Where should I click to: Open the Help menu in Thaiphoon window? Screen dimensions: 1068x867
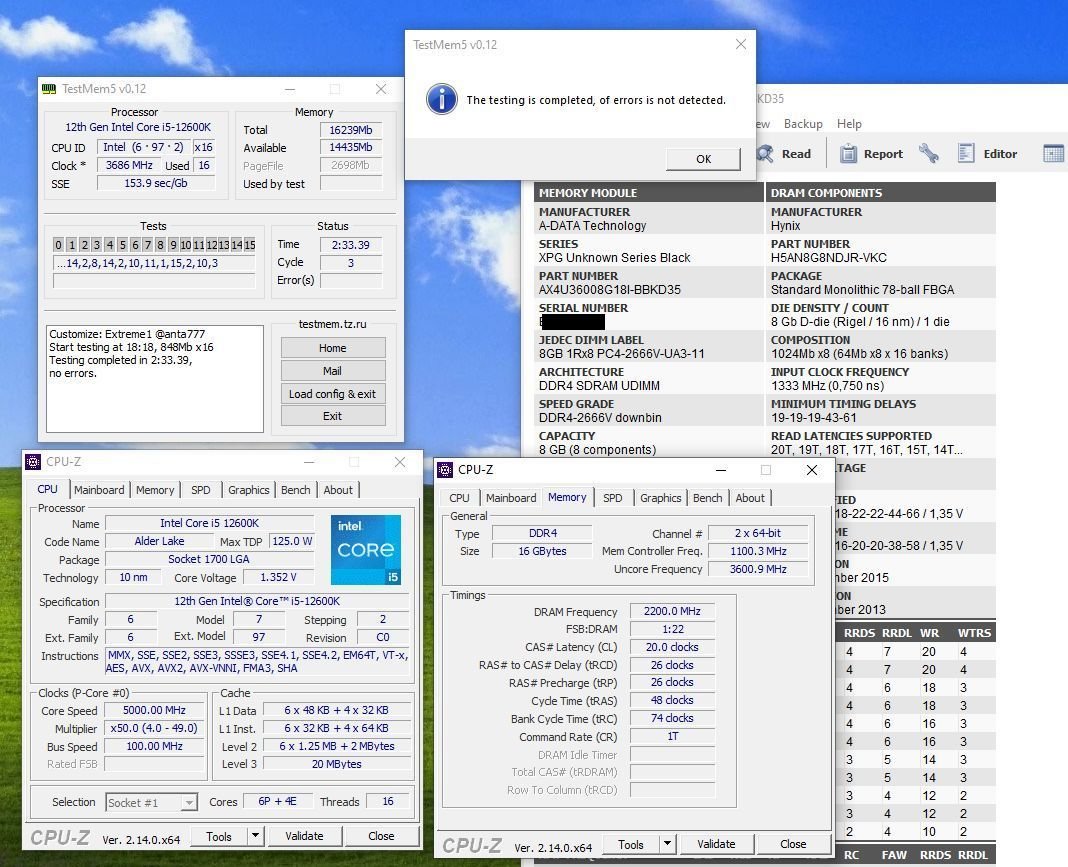(849, 124)
